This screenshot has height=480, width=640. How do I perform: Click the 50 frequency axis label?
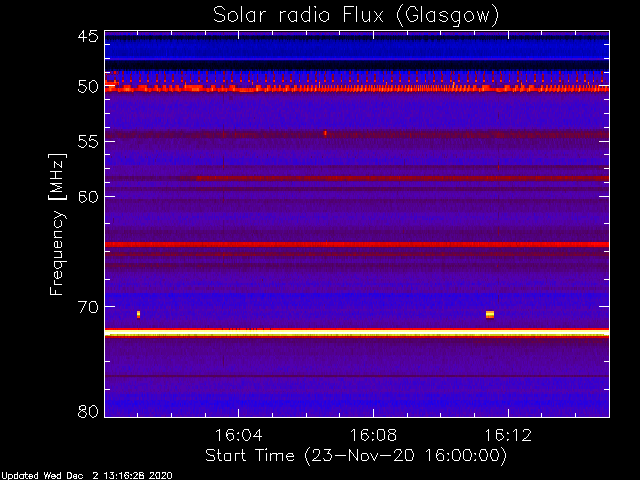point(88,87)
